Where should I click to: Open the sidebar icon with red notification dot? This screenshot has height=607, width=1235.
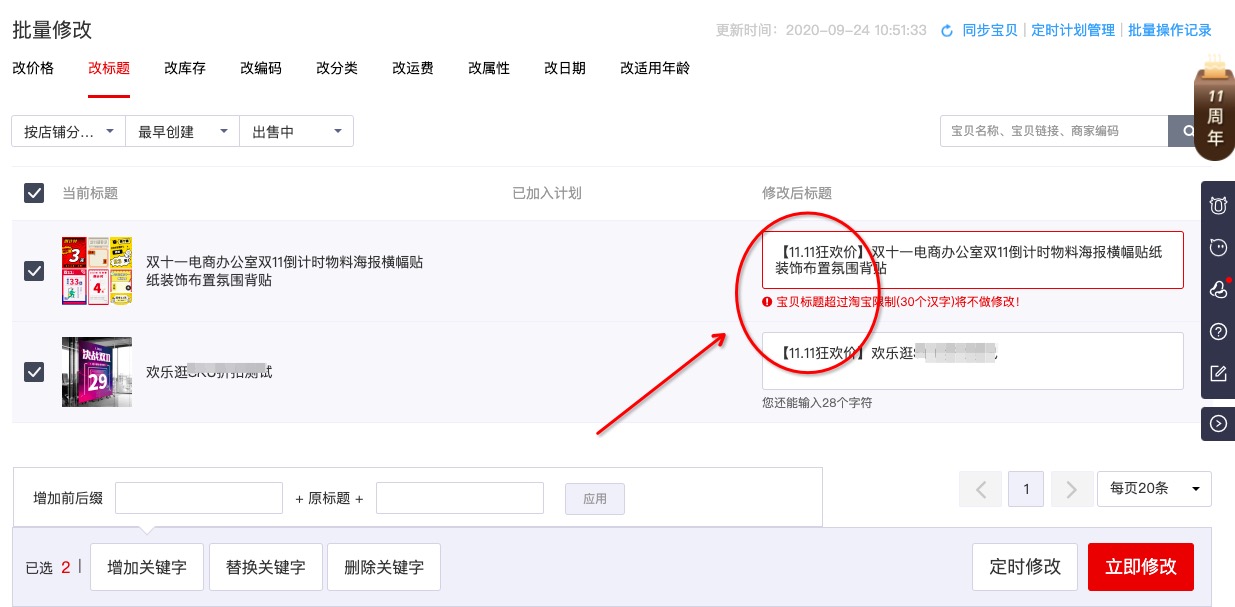pyautogui.click(x=1218, y=290)
